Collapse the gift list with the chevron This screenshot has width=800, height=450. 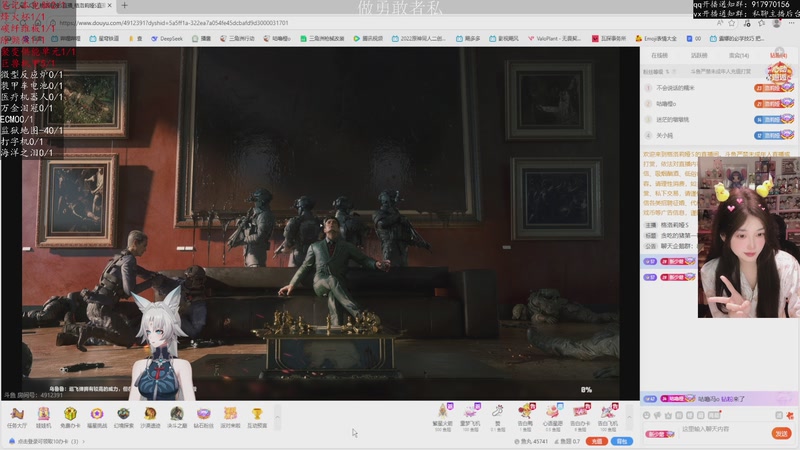click(x=629, y=417)
